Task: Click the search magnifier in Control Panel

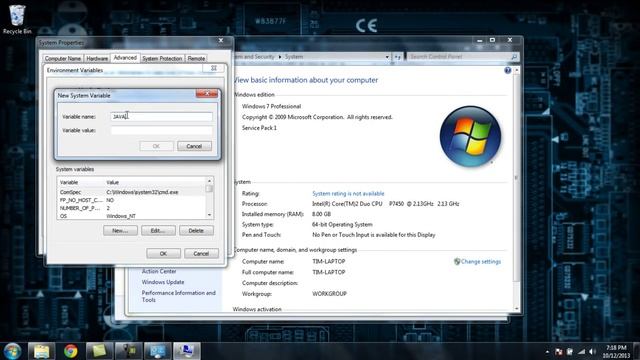Action: pos(514,57)
